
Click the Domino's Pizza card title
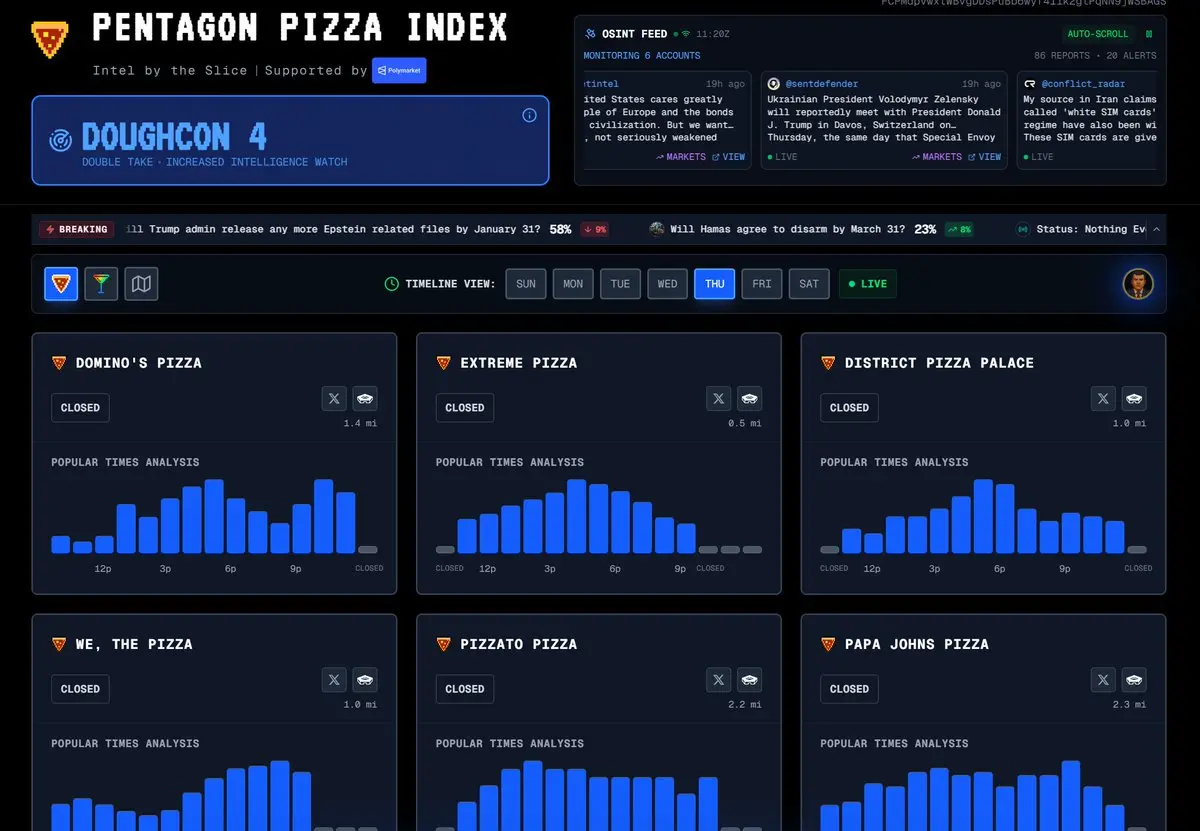(x=139, y=363)
